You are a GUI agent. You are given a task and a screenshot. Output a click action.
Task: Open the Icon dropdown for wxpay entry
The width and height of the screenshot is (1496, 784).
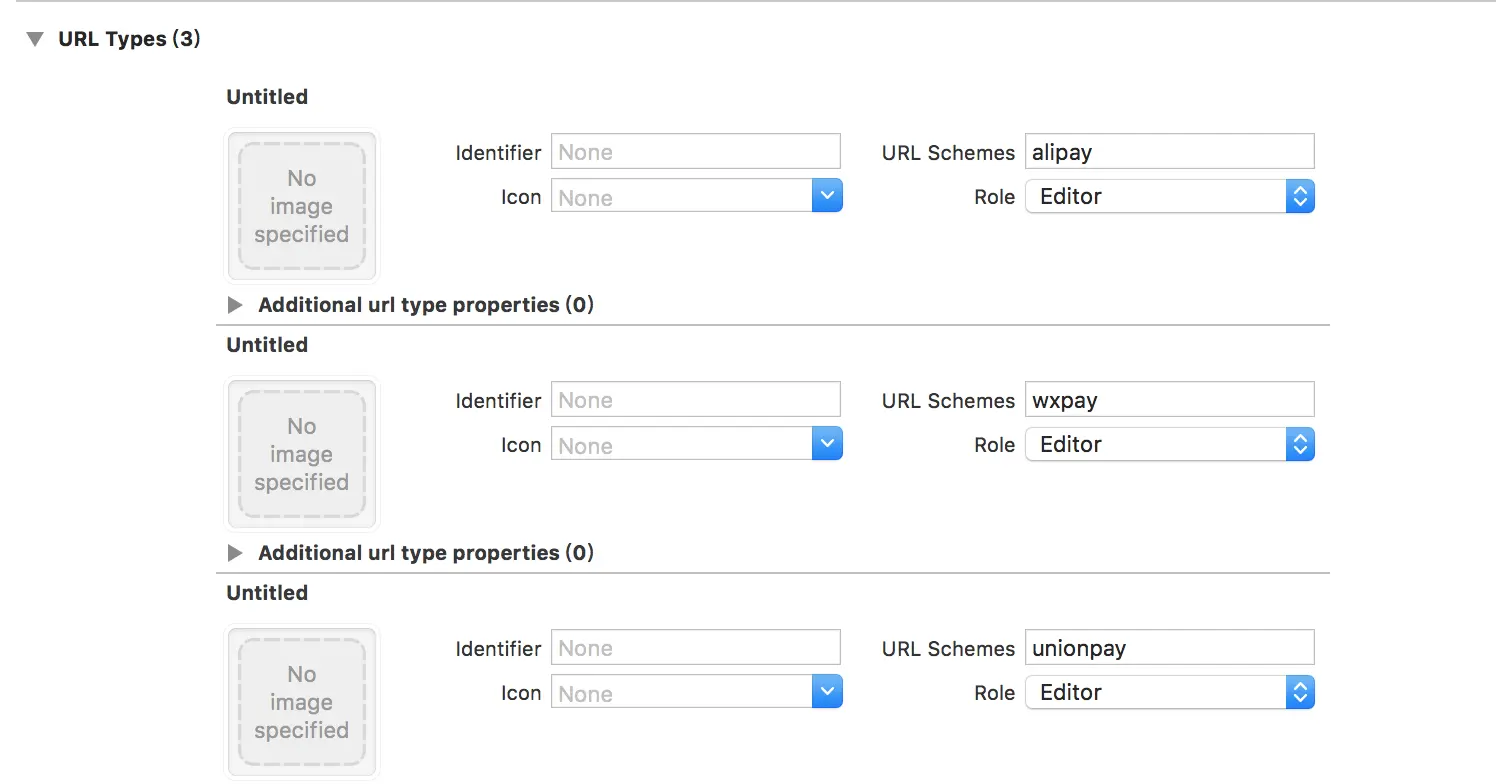point(826,444)
